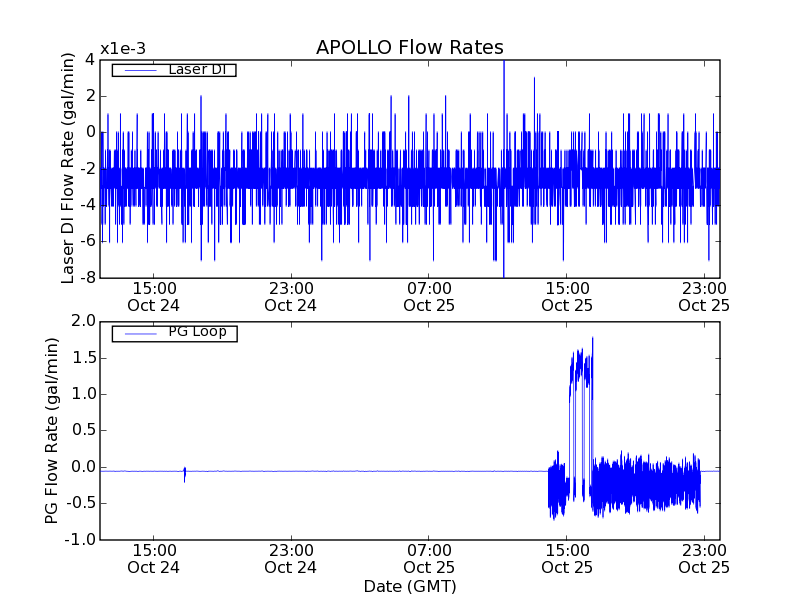This screenshot has height=600, width=800.
Task: Click the small PG Loop blip on Oct 24
Action: (x=185, y=474)
